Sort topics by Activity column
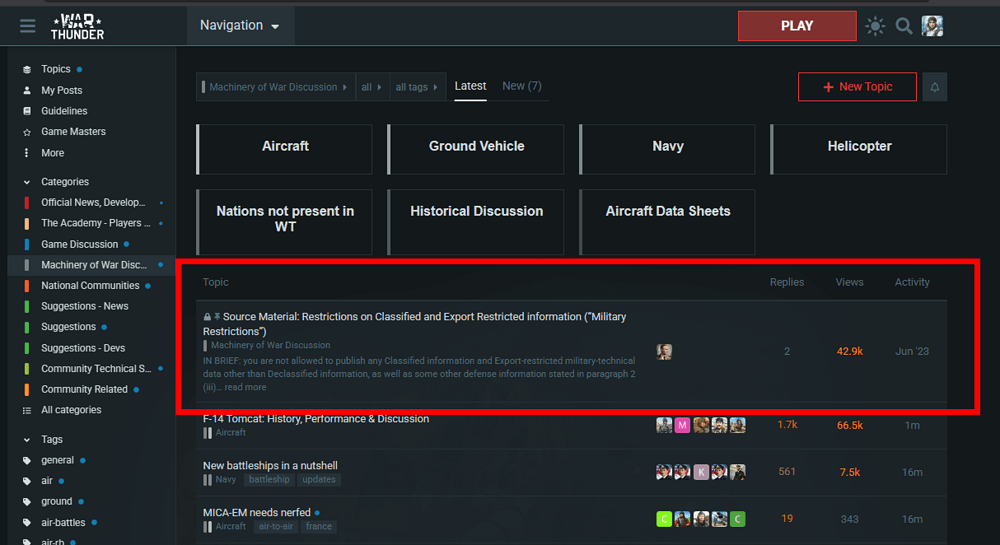 coord(912,282)
